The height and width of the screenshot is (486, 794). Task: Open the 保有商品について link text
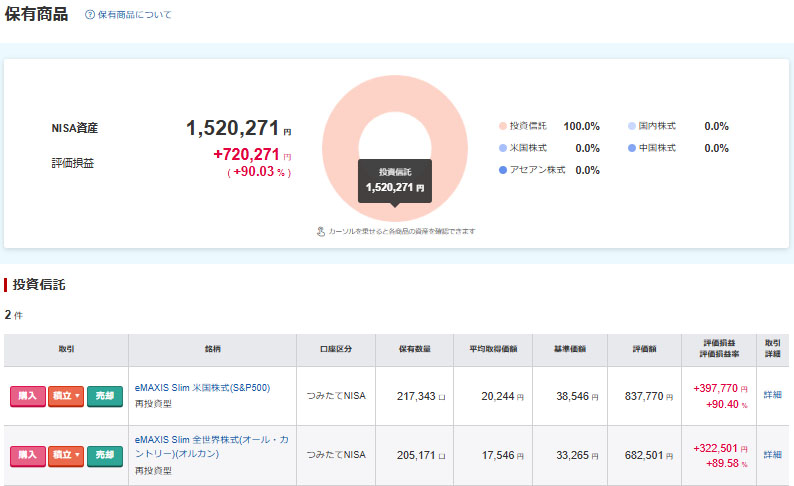[x=134, y=15]
